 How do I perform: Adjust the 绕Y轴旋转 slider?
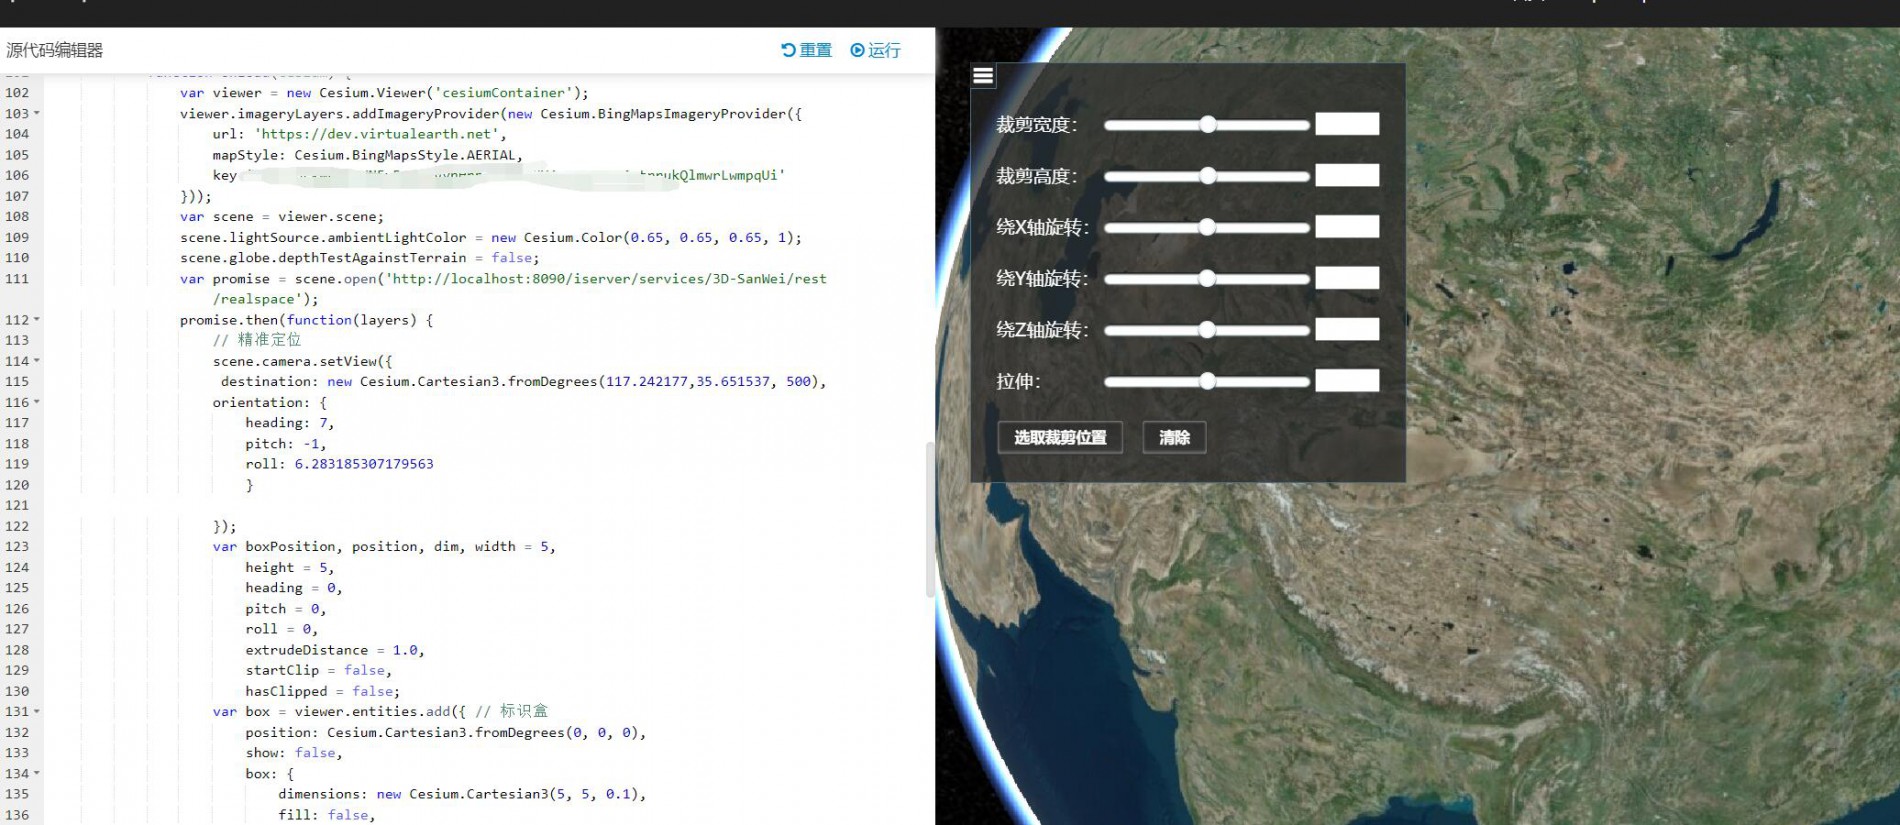[1207, 278]
